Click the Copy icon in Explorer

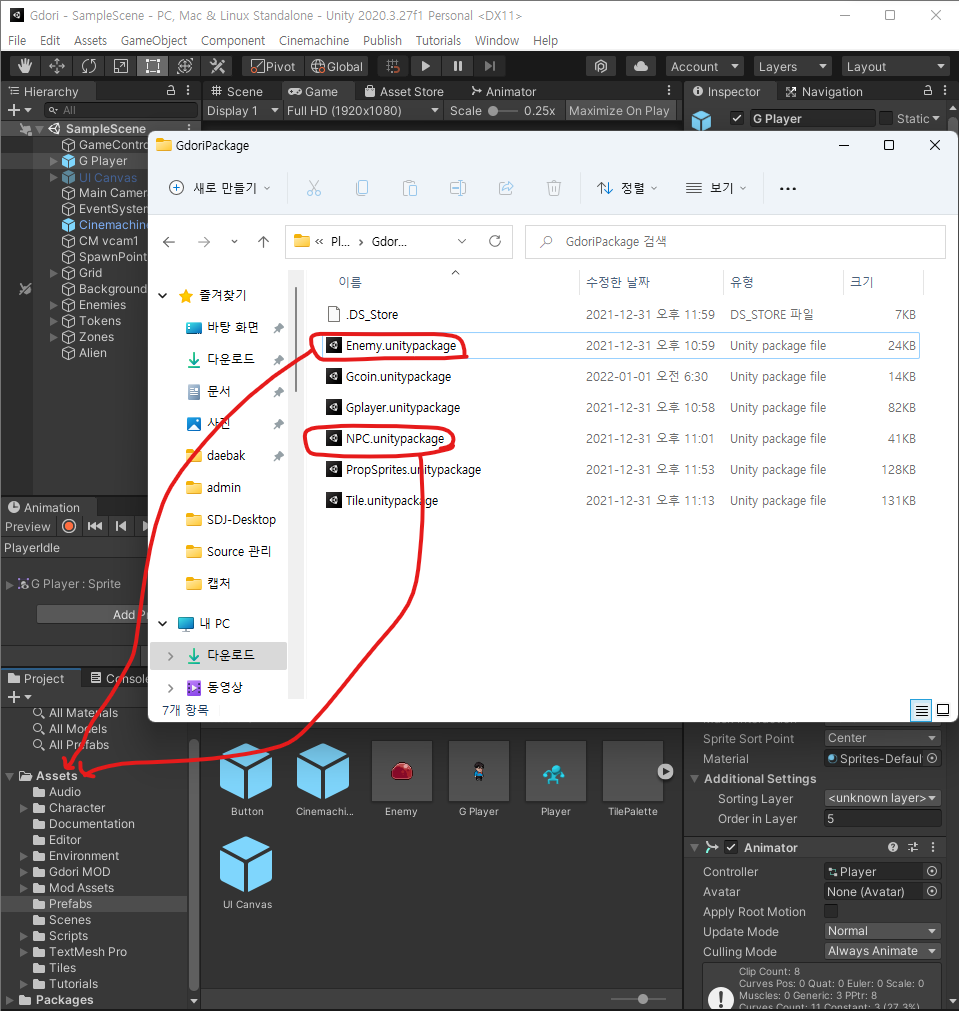362,188
